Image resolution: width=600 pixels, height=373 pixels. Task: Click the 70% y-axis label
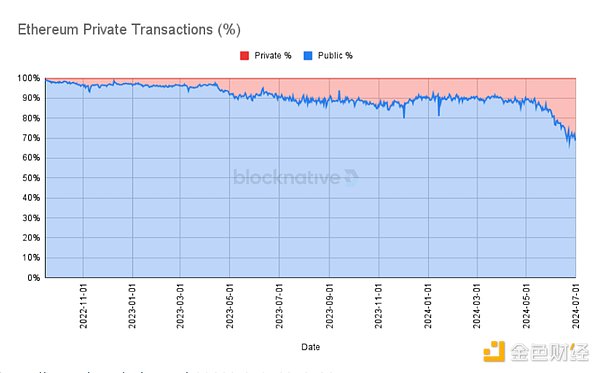click(x=31, y=138)
